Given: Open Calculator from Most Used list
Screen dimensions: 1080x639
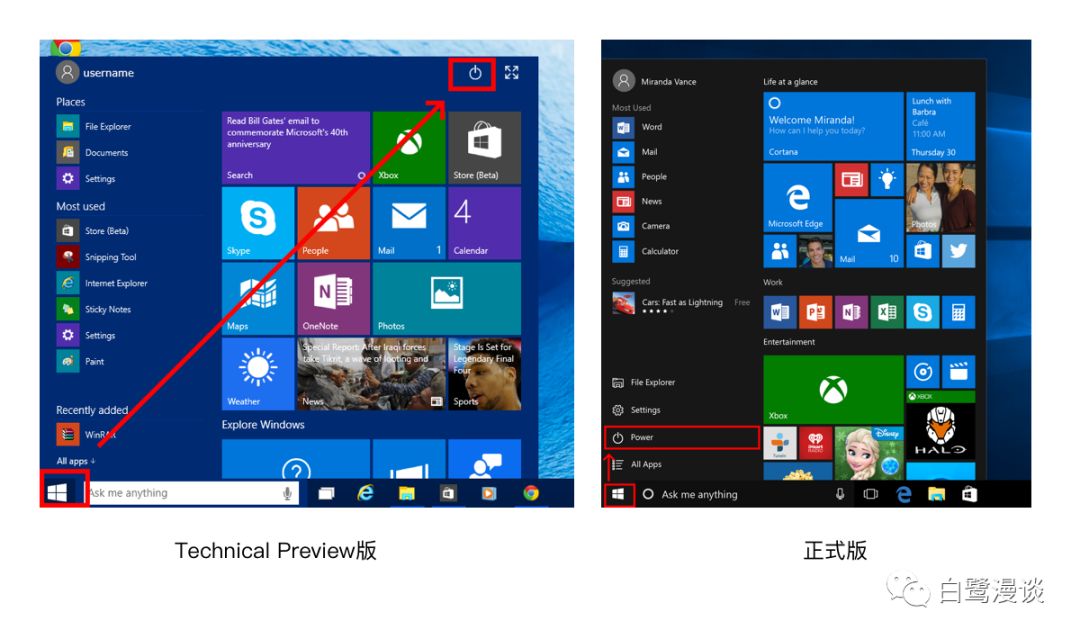Looking at the screenshot, I should (x=646, y=251).
